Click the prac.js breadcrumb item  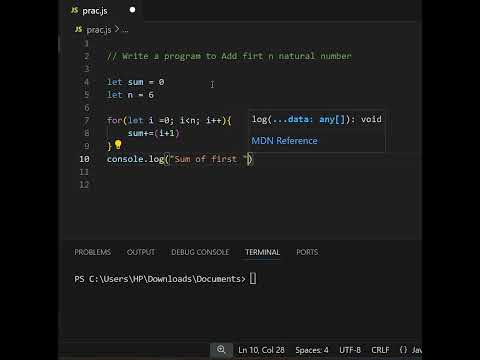pyautogui.click(x=99, y=30)
